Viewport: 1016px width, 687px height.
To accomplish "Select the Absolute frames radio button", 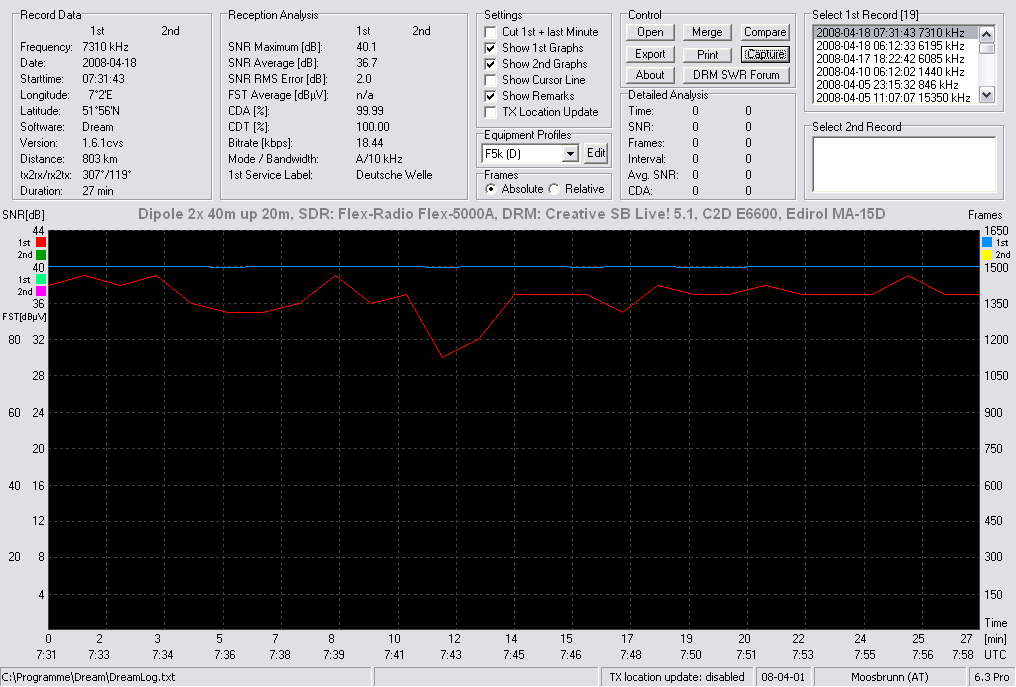I will (x=491, y=189).
